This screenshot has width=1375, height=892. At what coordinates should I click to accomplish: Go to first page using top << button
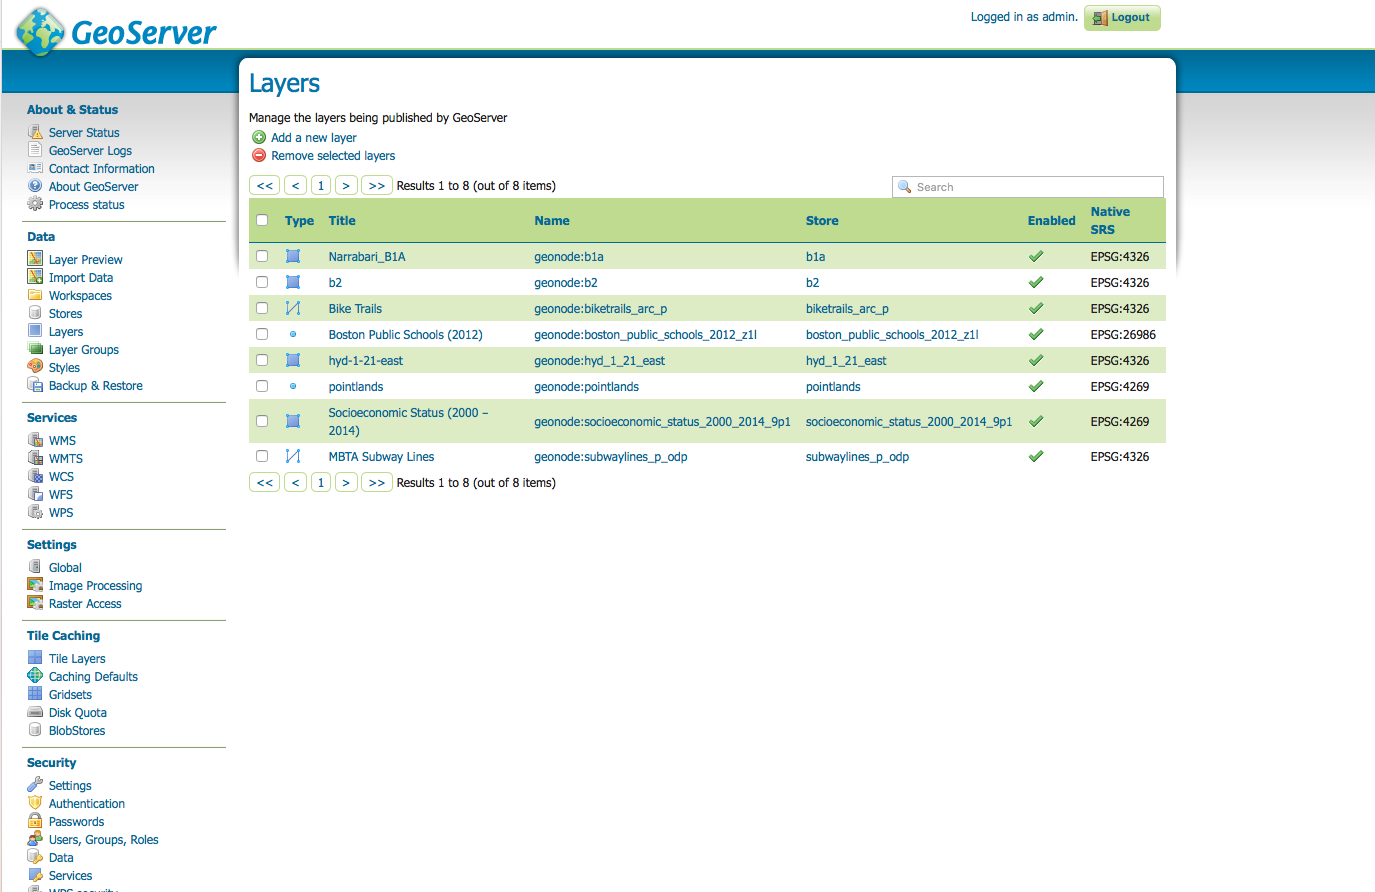click(265, 185)
